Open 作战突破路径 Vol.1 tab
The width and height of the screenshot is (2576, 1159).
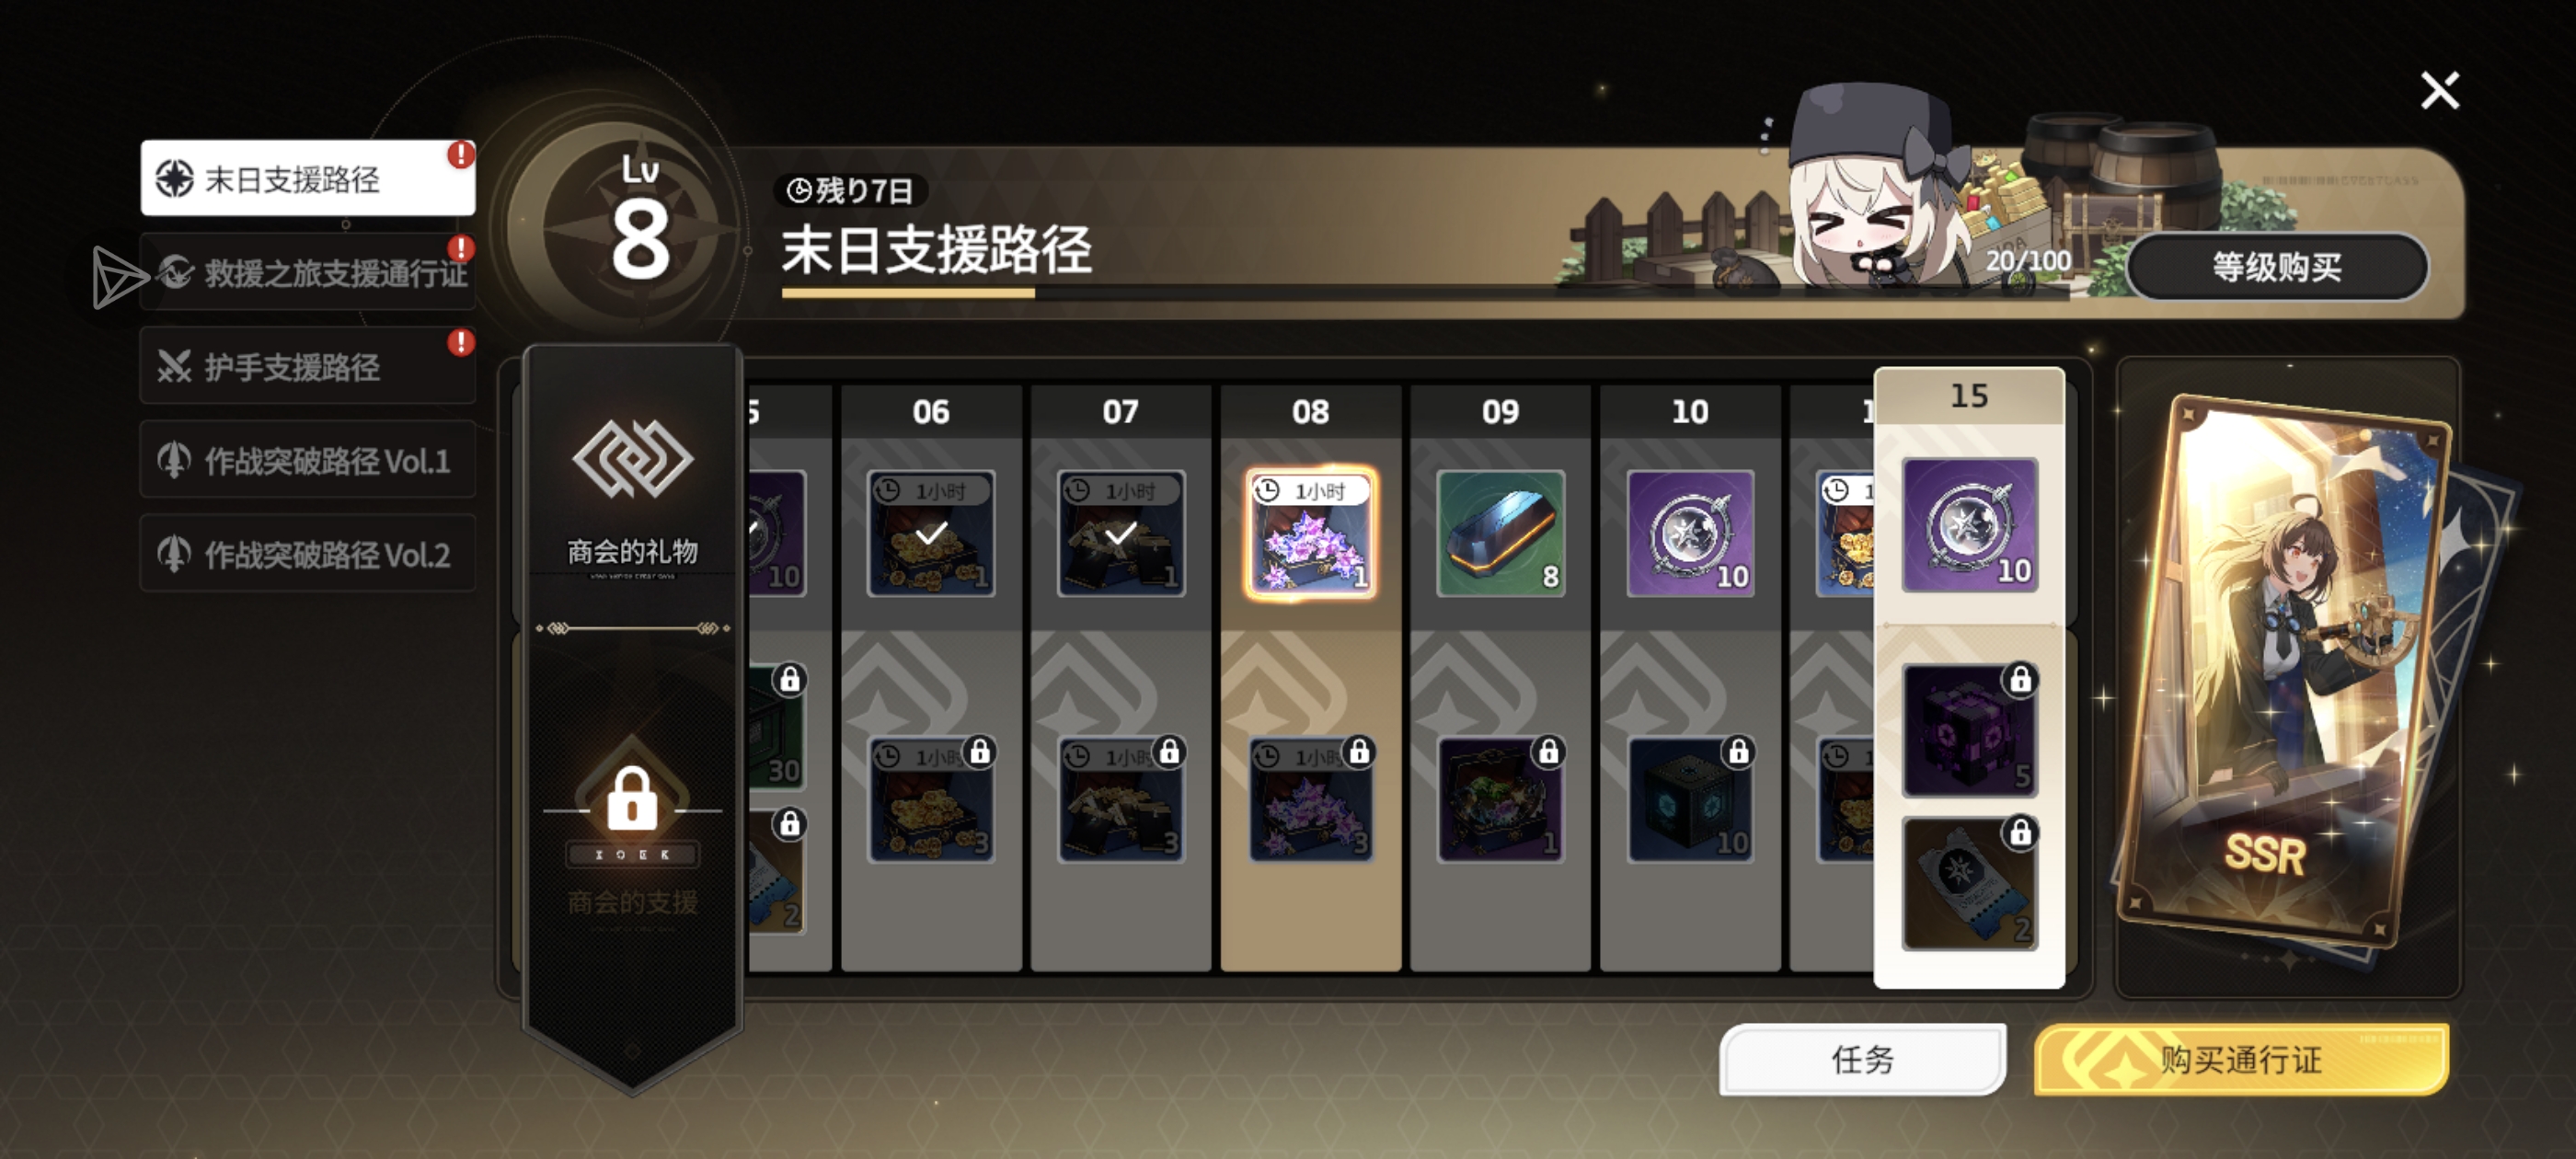click(x=307, y=460)
